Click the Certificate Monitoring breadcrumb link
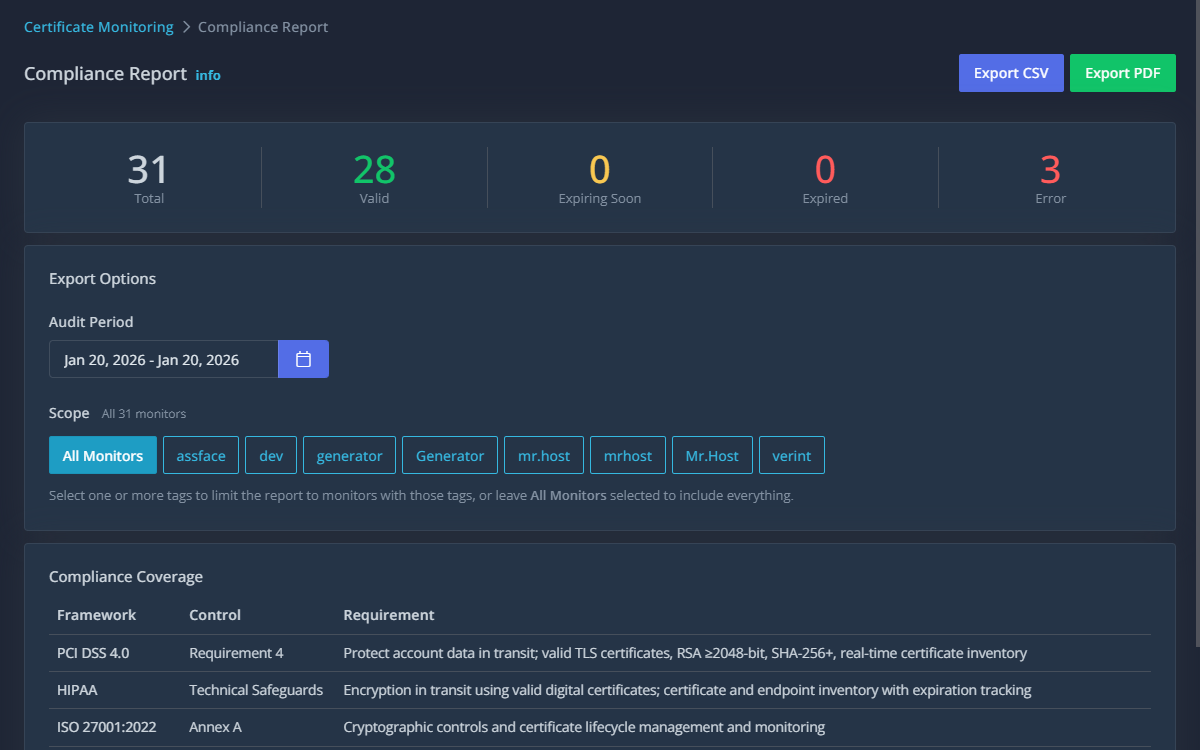This screenshot has width=1200, height=750. (x=98, y=27)
